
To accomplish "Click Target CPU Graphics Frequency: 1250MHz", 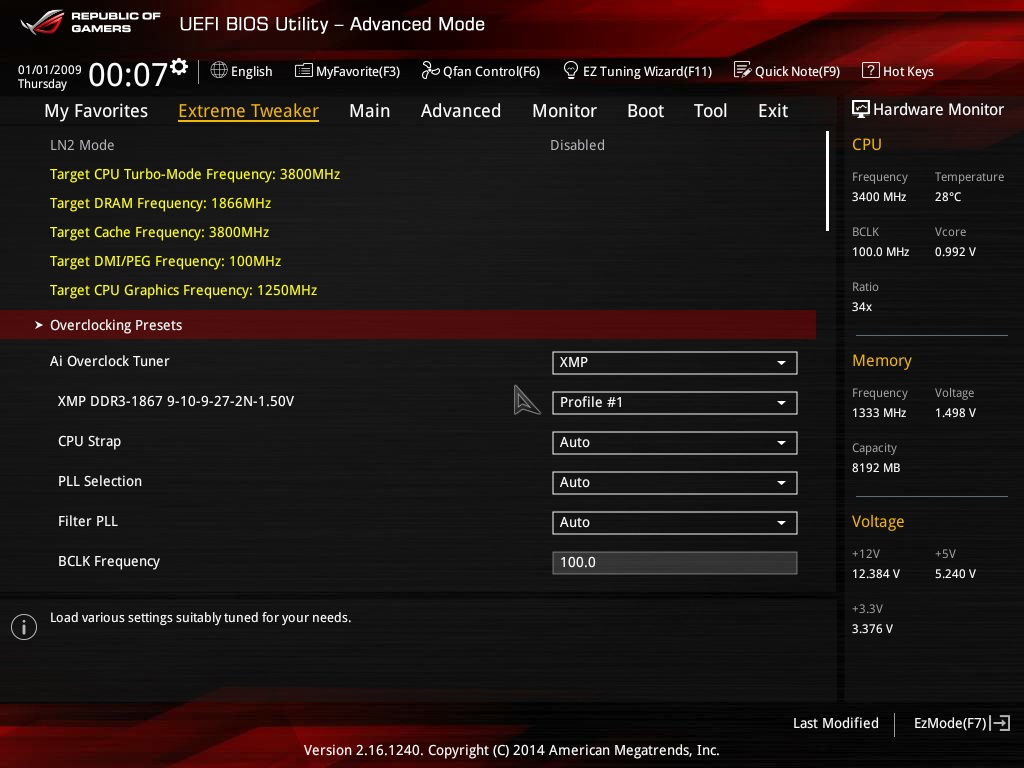I will click(x=184, y=290).
